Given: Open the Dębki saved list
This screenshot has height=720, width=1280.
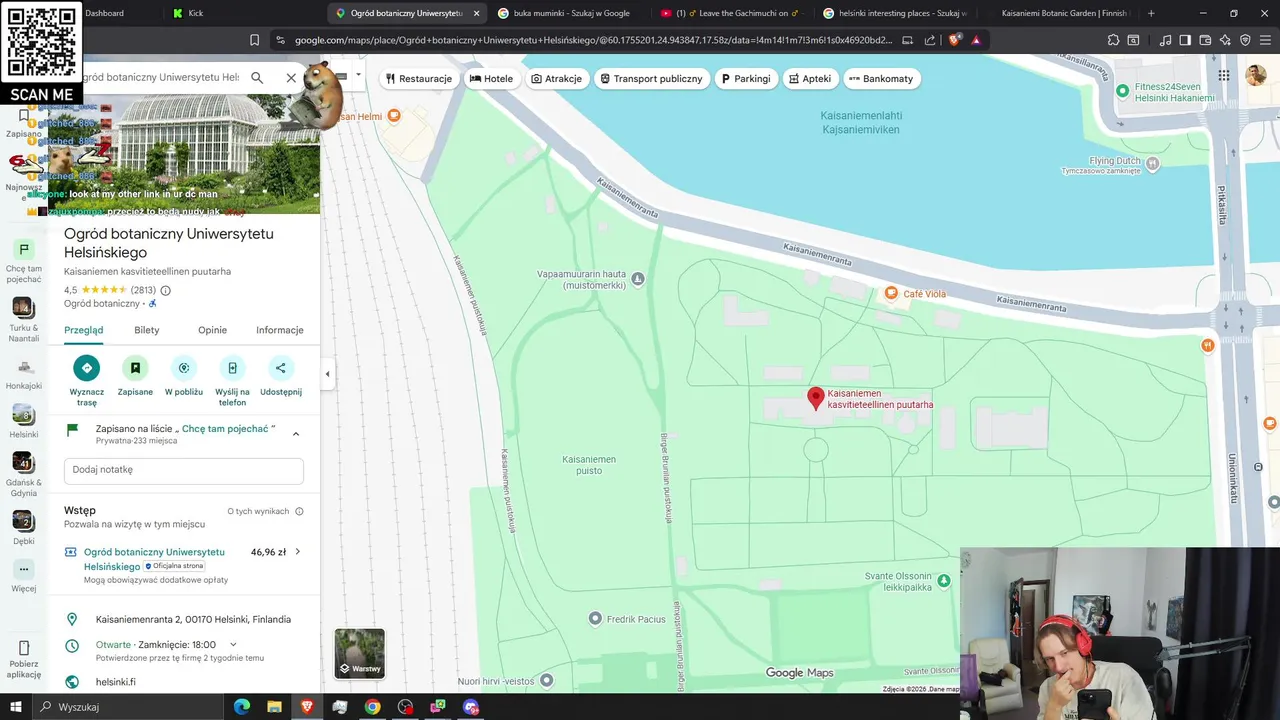Looking at the screenshot, I should pos(24,528).
